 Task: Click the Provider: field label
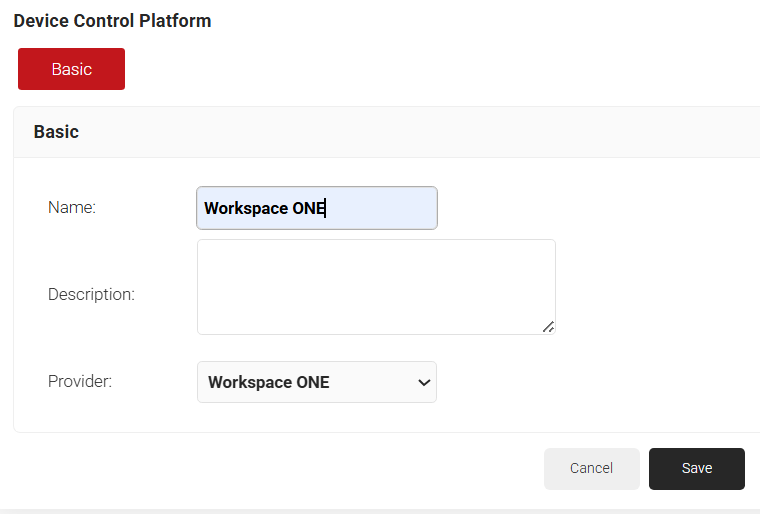(x=80, y=382)
